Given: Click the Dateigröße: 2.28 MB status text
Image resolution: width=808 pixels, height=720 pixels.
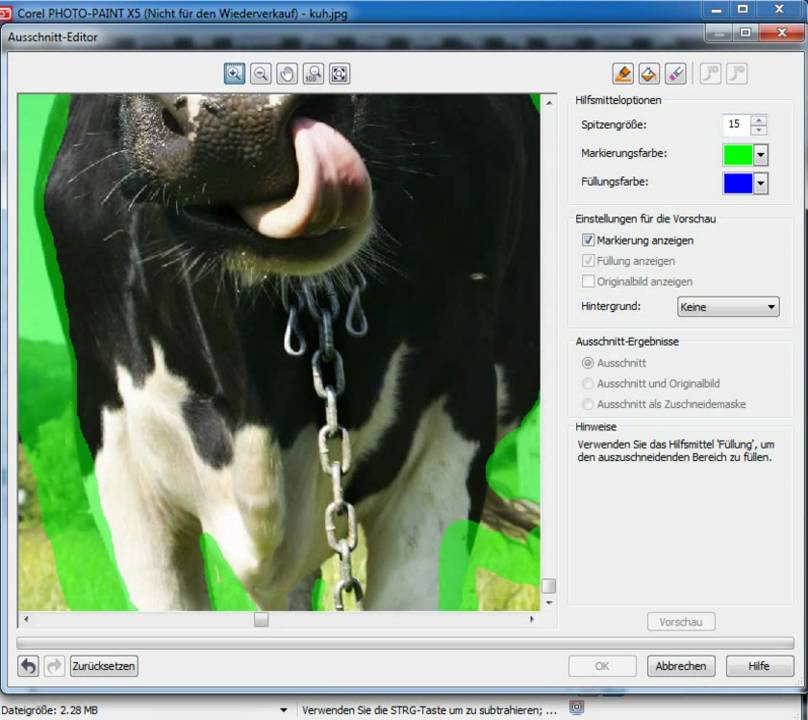Looking at the screenshot, I should [49, 710].
